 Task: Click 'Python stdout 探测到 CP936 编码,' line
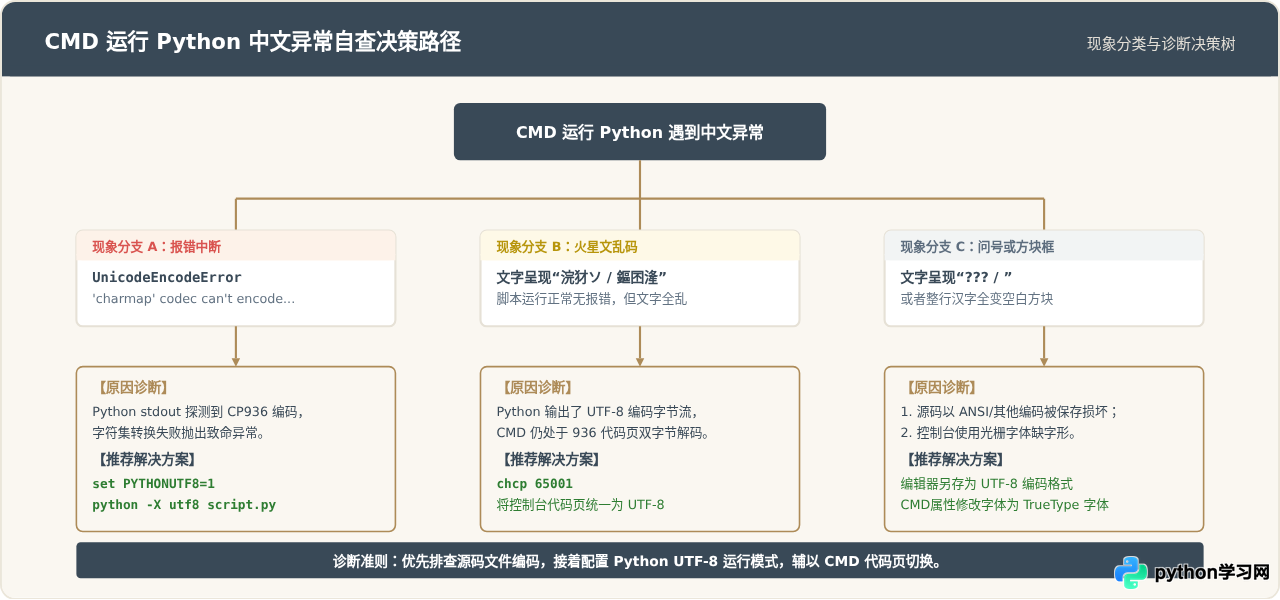point(198,411)
